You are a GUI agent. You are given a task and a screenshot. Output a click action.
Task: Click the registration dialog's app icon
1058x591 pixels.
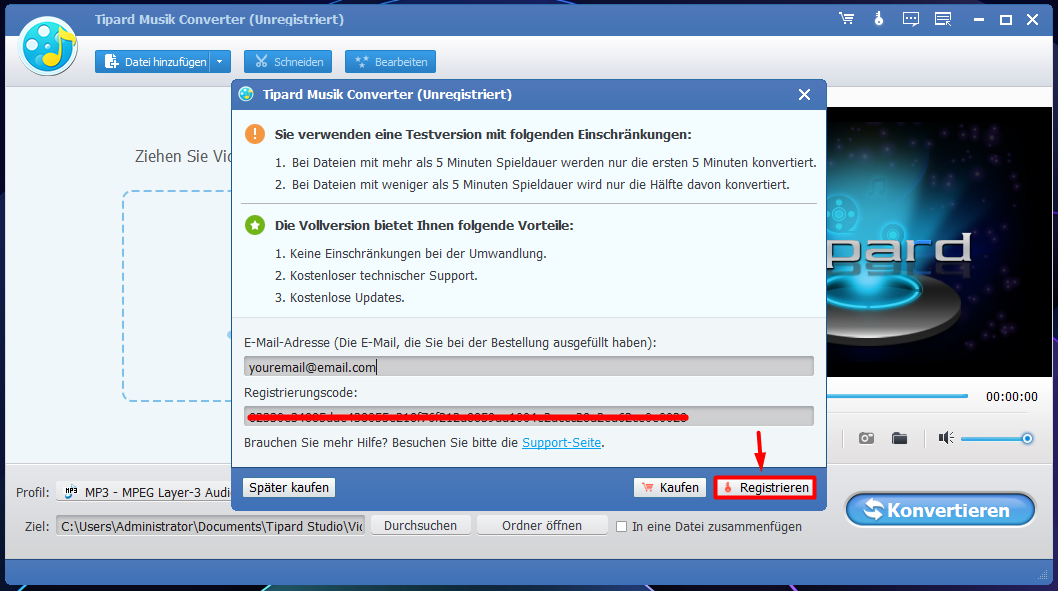(x=246, y=94)
